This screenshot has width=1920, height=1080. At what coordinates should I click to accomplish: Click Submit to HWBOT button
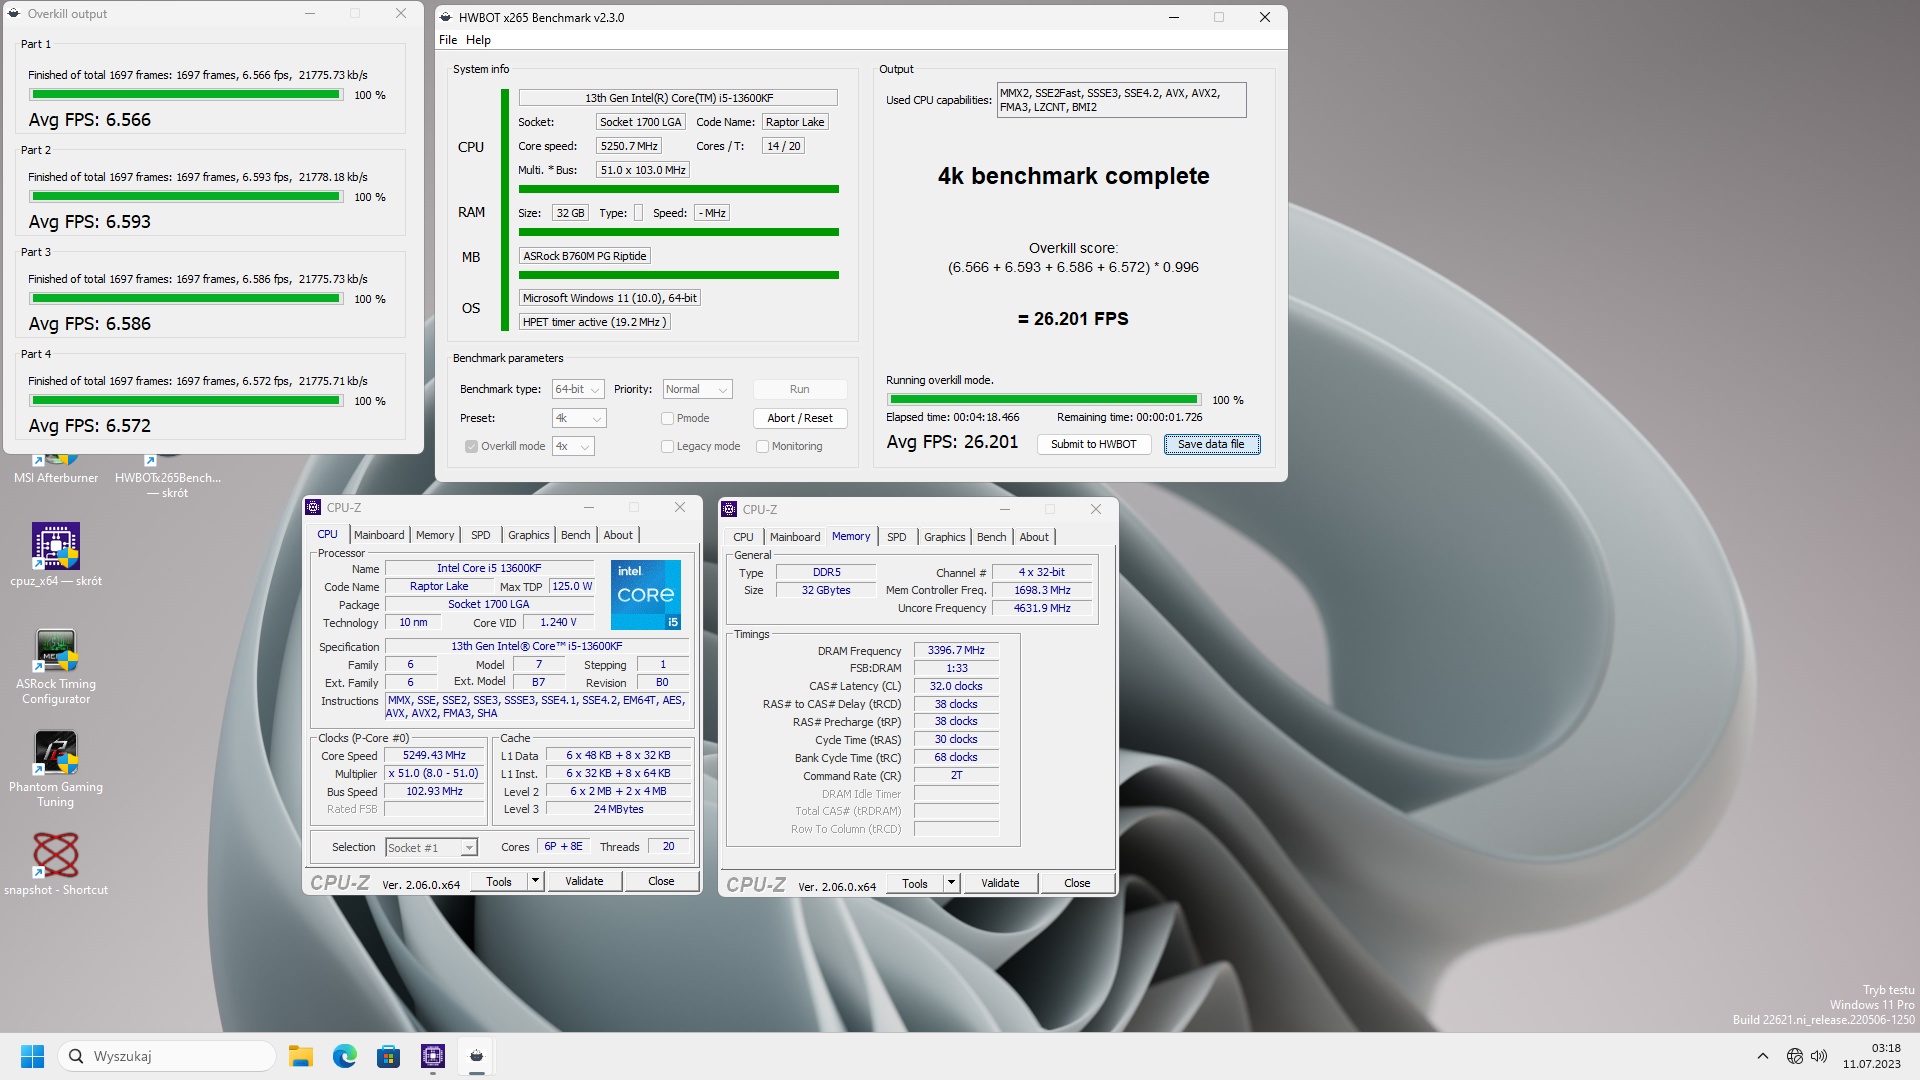pyautogui.click(x=1094, y=445)
